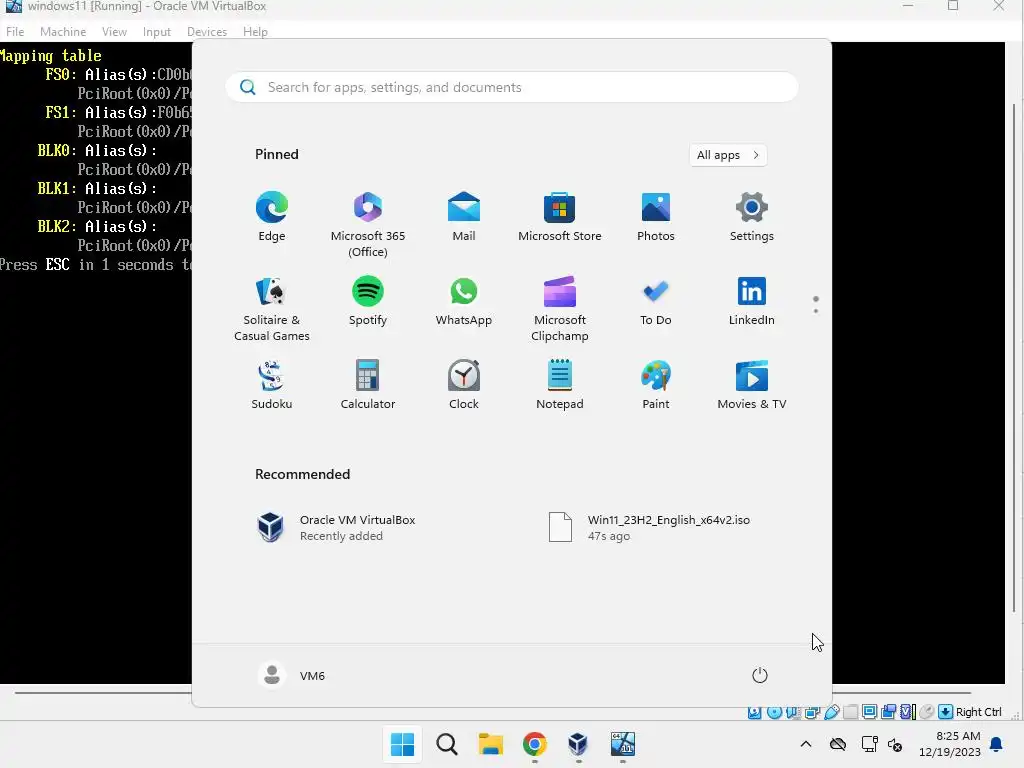
Task: Click the Windows Start button on taskbar
Action: point(402,744)
